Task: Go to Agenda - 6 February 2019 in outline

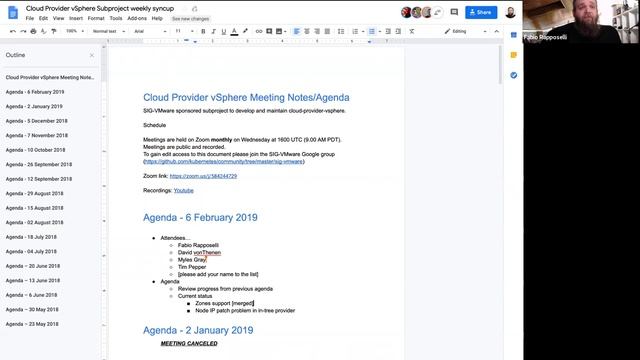Action: [35, 92]
